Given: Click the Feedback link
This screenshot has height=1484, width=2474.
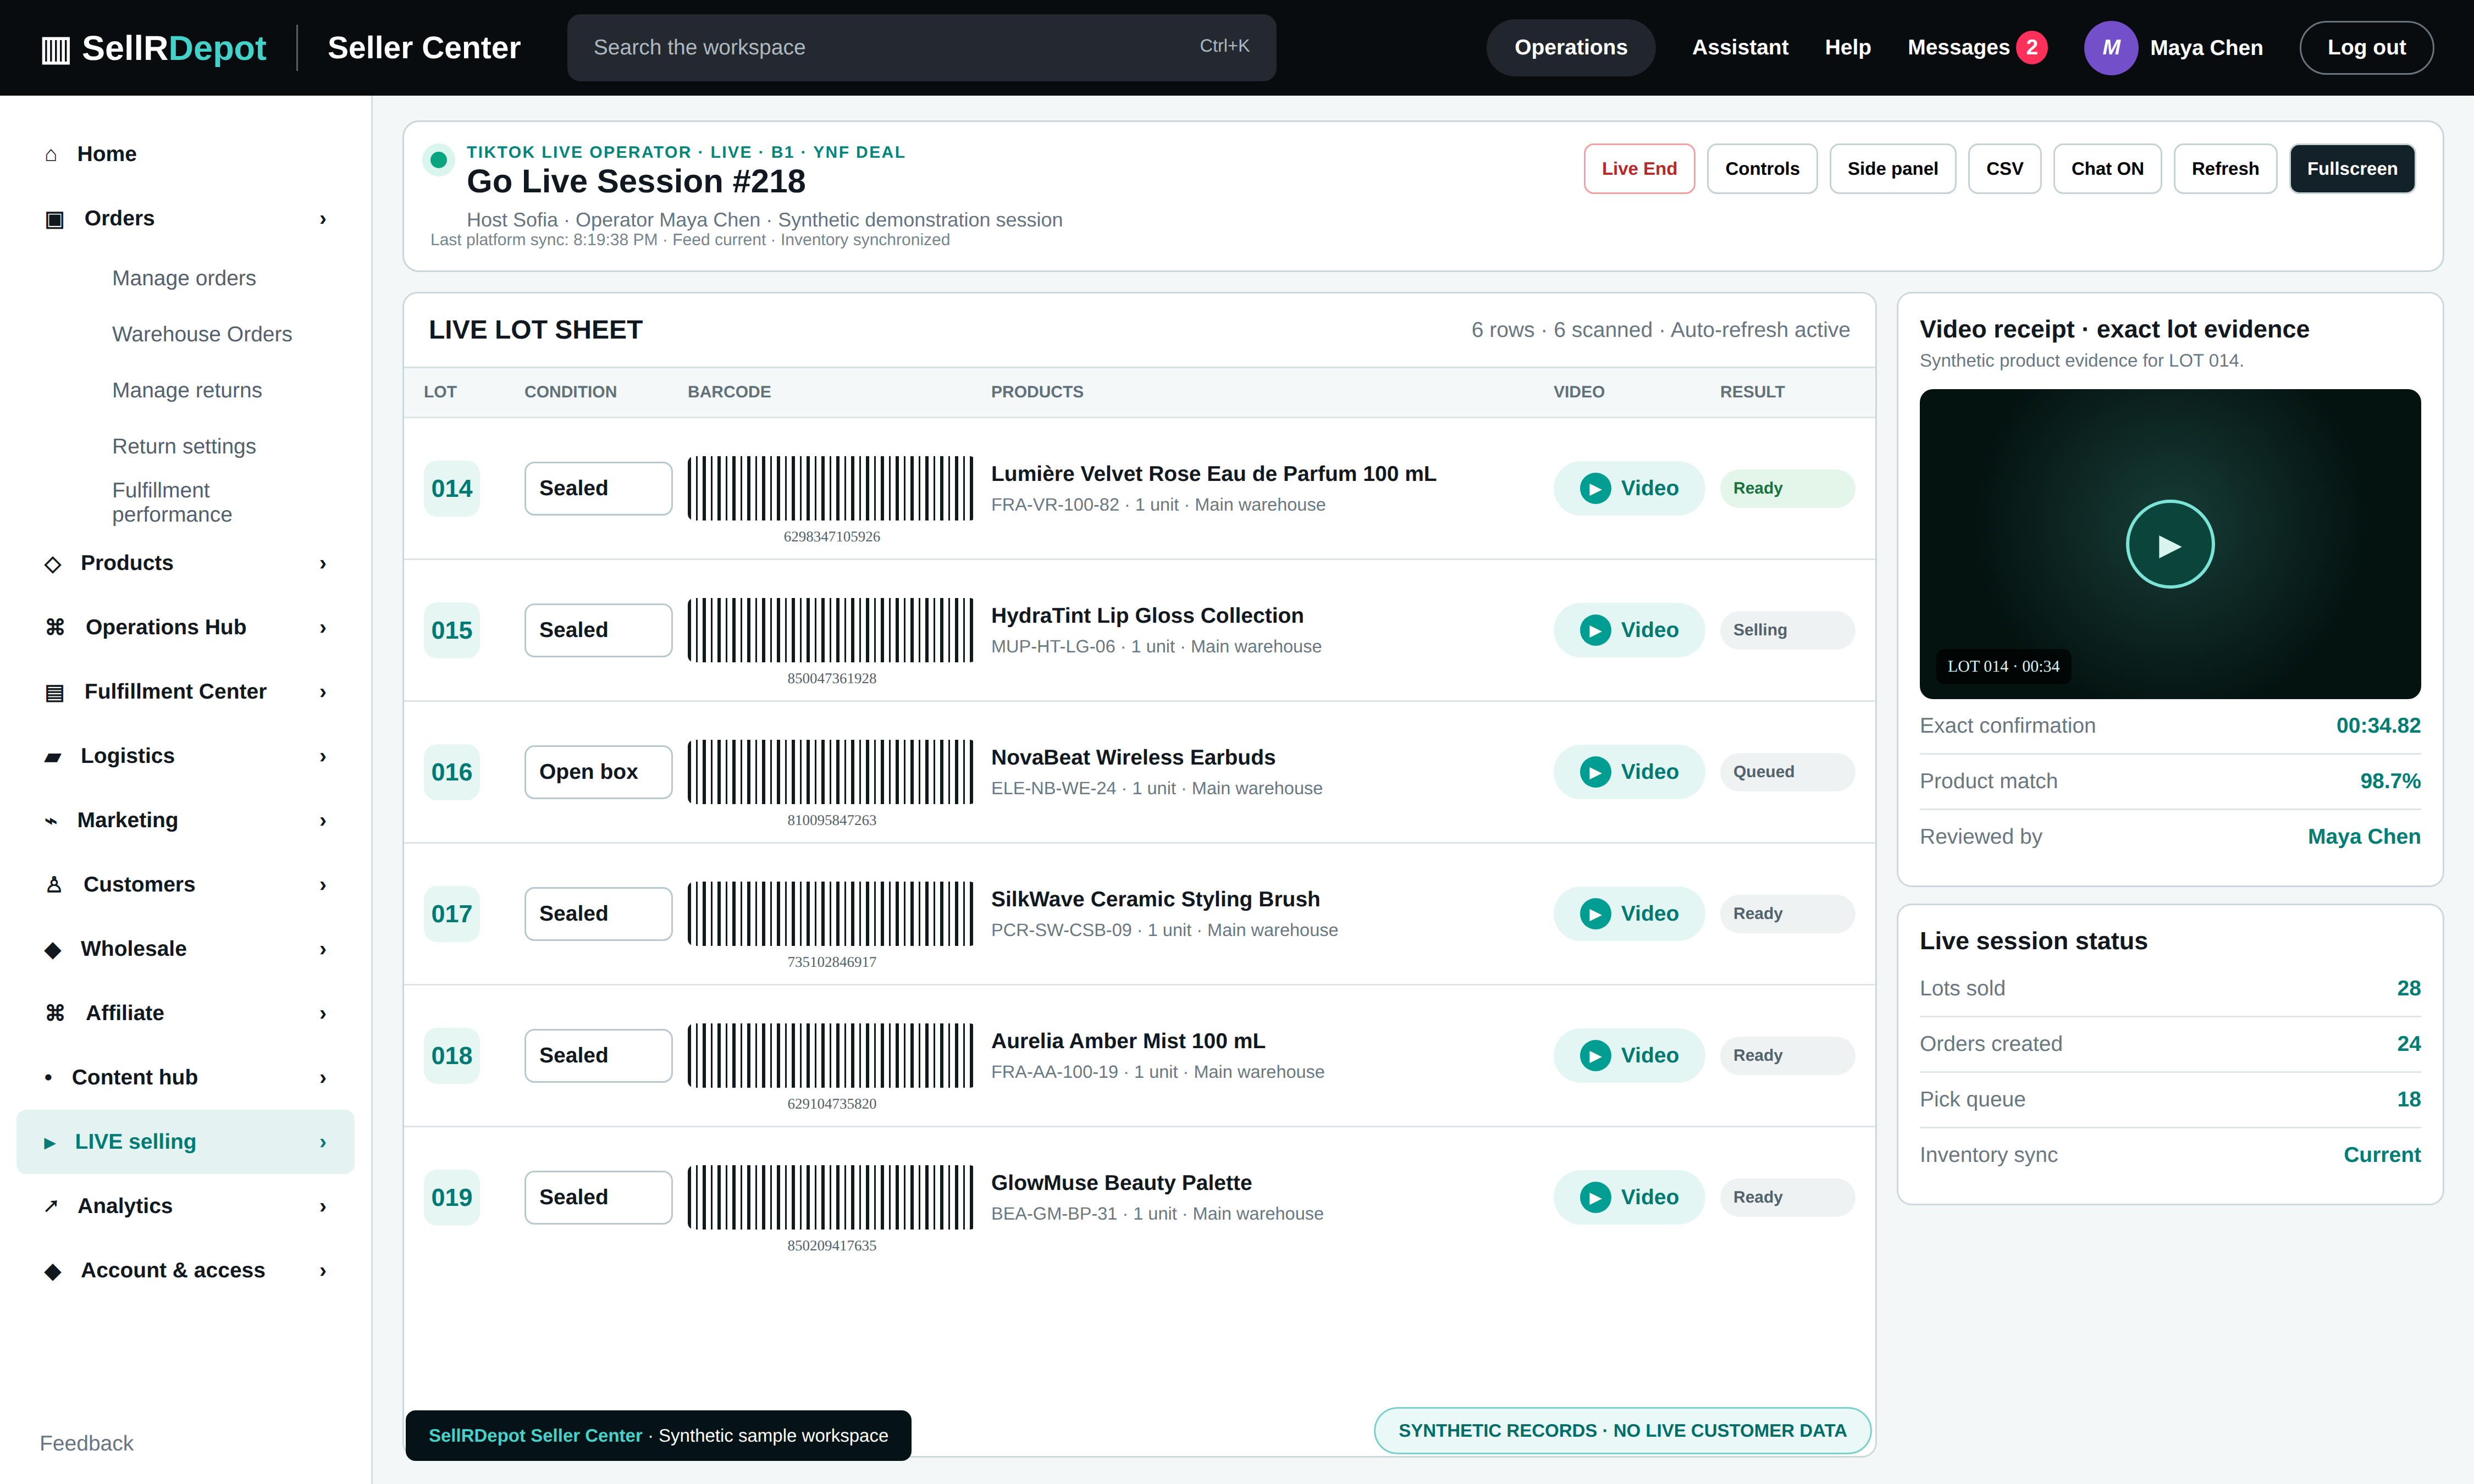Looking at the screenshot, I should point(86,1443).
